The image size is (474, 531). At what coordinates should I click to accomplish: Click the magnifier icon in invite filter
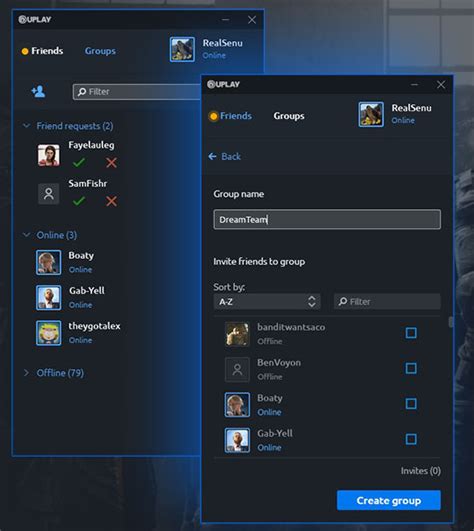pos(343,301)
